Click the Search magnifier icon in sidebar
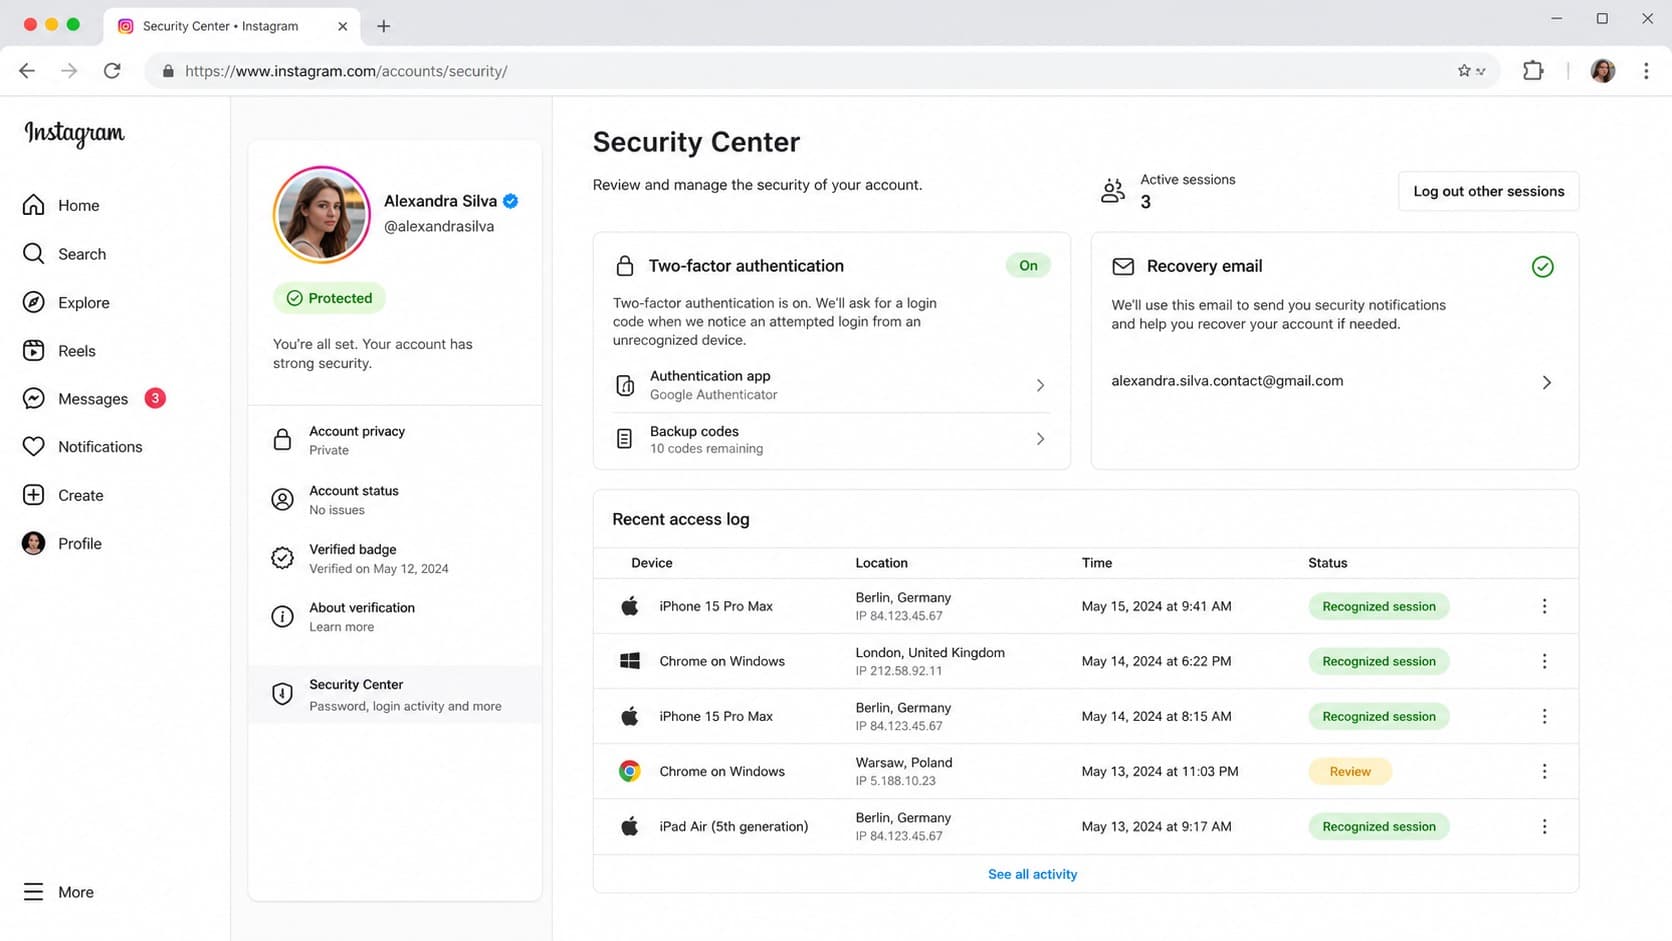This screenshot has height=941, width=1672. [x=33, y=254]
